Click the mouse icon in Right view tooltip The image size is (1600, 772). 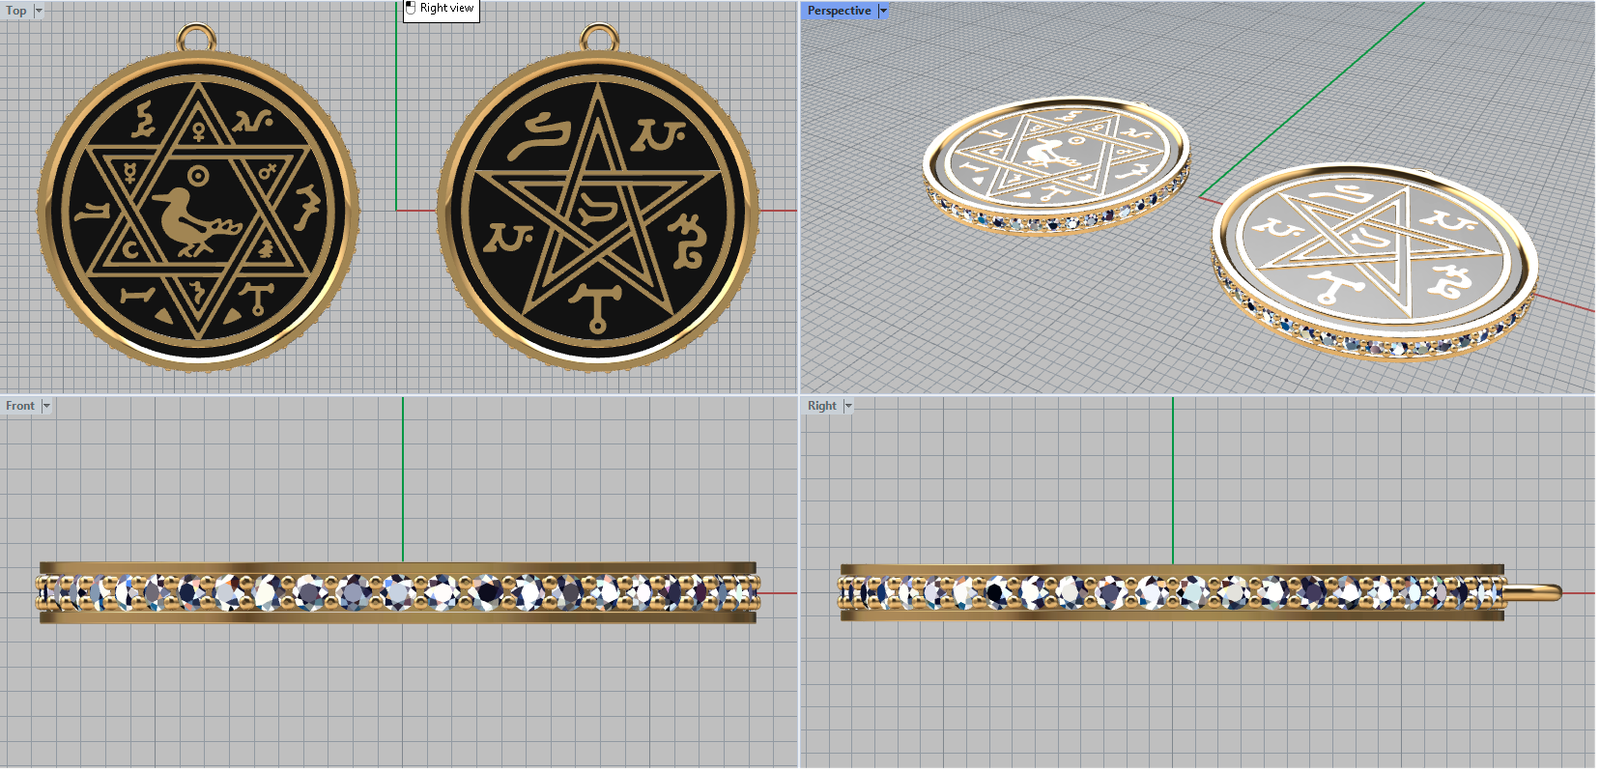coord(411,8)
